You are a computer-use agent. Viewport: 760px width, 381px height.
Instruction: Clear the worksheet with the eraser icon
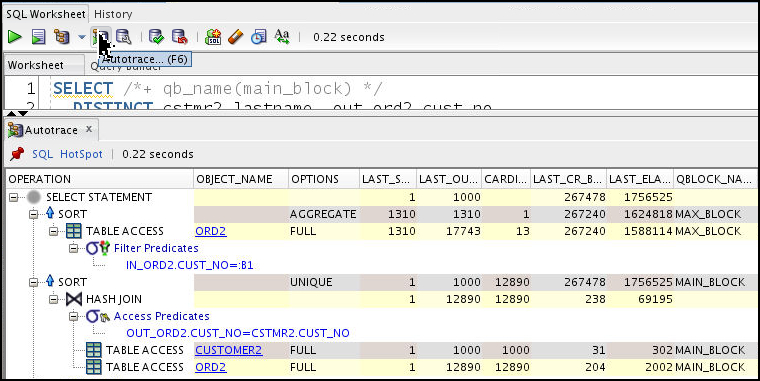pos(235,37)
